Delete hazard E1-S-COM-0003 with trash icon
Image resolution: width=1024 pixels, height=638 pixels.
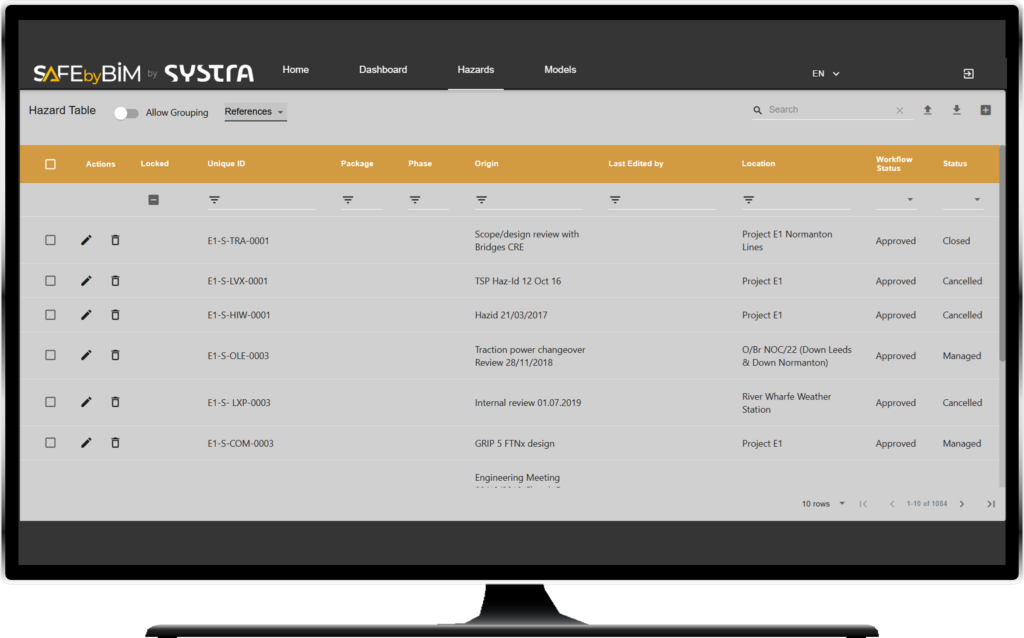point(115,443)
